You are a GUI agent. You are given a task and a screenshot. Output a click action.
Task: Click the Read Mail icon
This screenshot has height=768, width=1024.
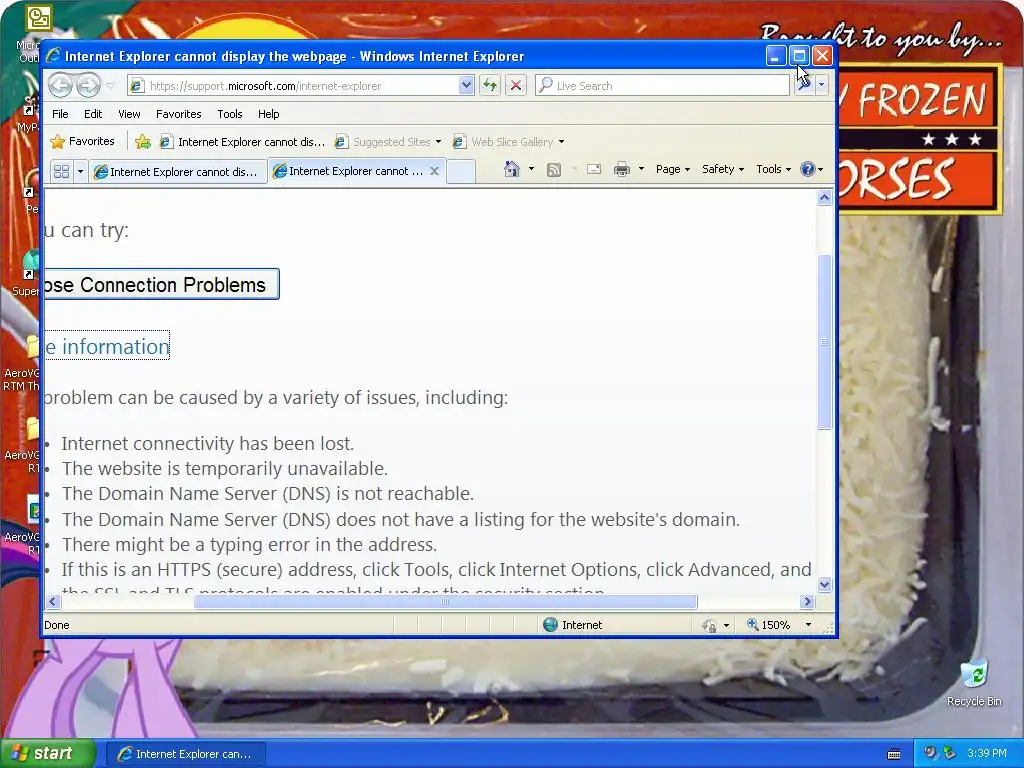coord(594,170)
